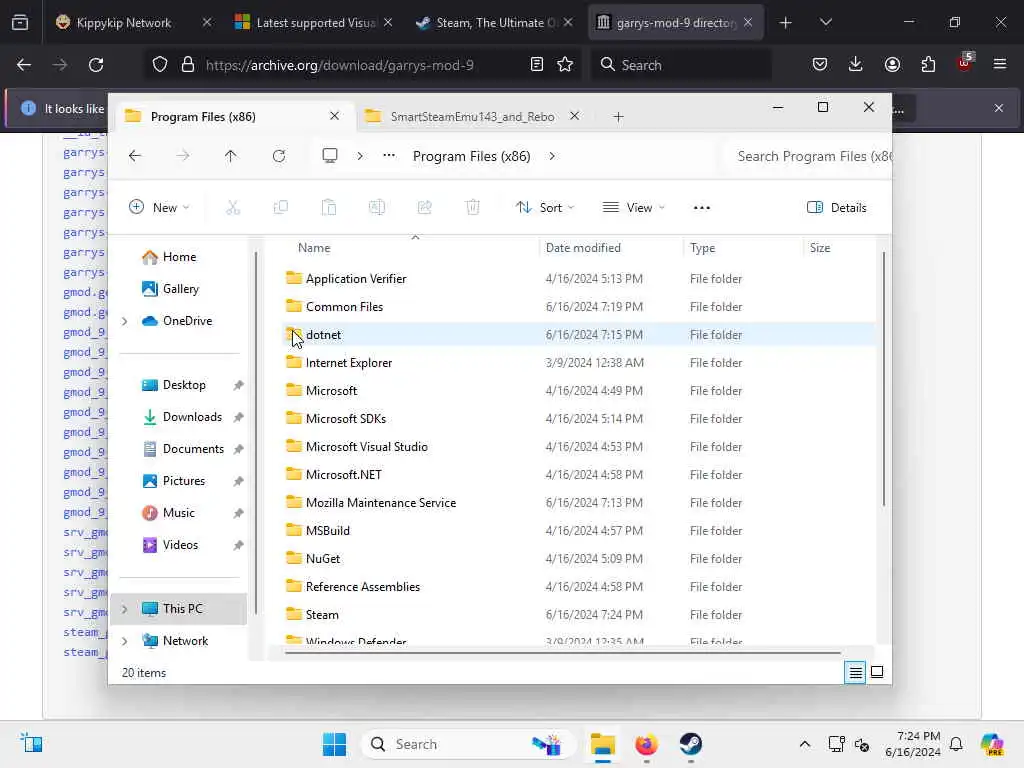Click the Rename icon in Explorer toolbar
1024x768 pixels.
(x=377, y=208)
